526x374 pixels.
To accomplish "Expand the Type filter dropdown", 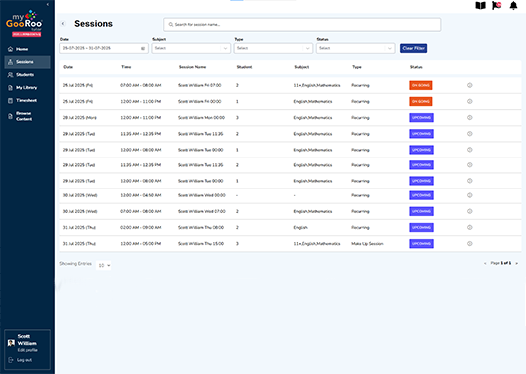I will click(x=273, y=48).
